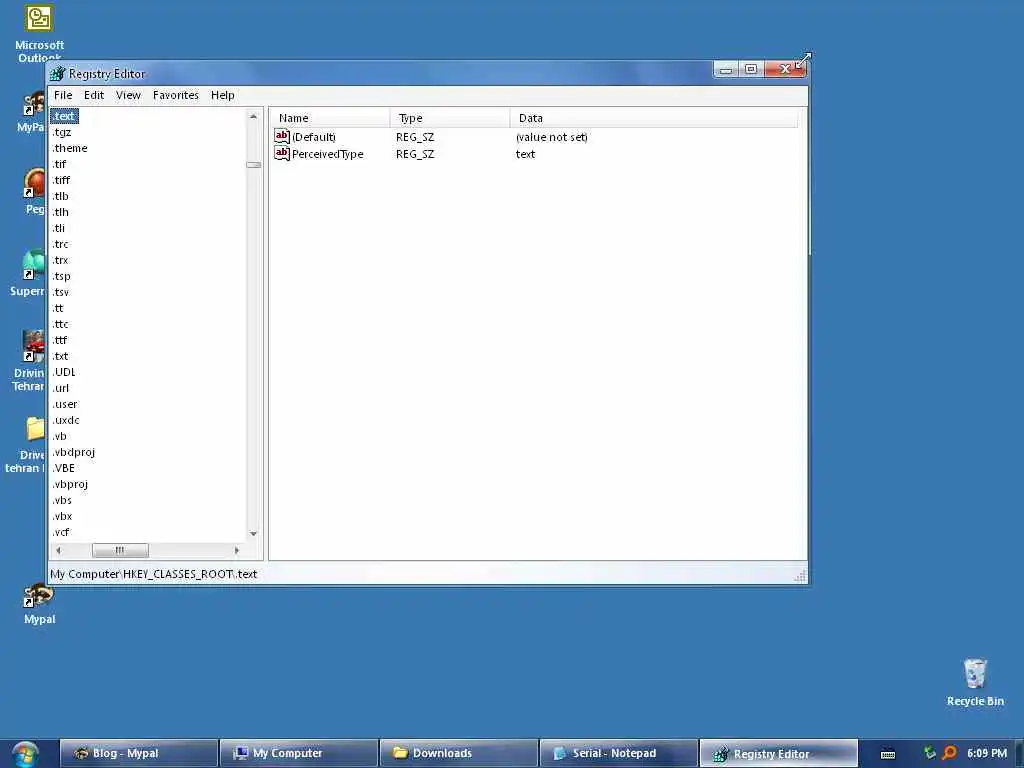Click the (Default) string value icon
The image size is (1024, 768).
click(281, 136)
